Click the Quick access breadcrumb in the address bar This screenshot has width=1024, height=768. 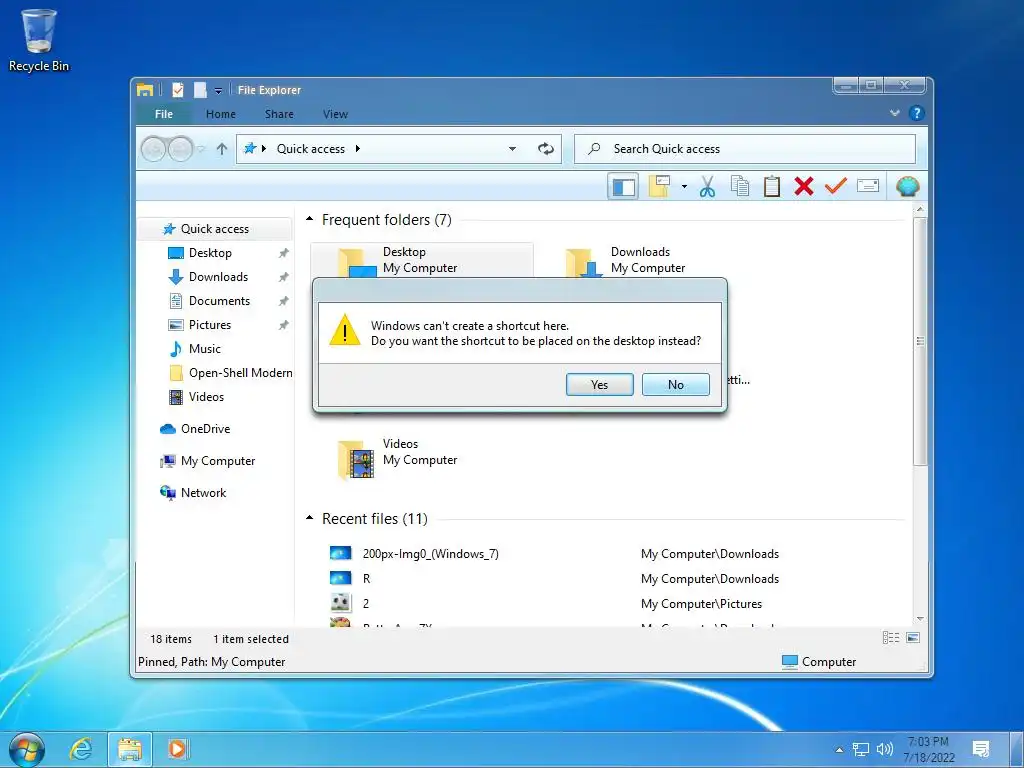311,149
